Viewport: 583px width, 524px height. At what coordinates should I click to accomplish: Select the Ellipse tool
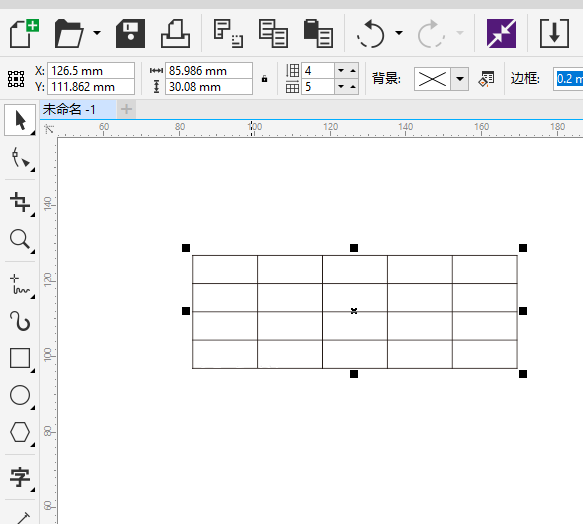coord(20,395)
